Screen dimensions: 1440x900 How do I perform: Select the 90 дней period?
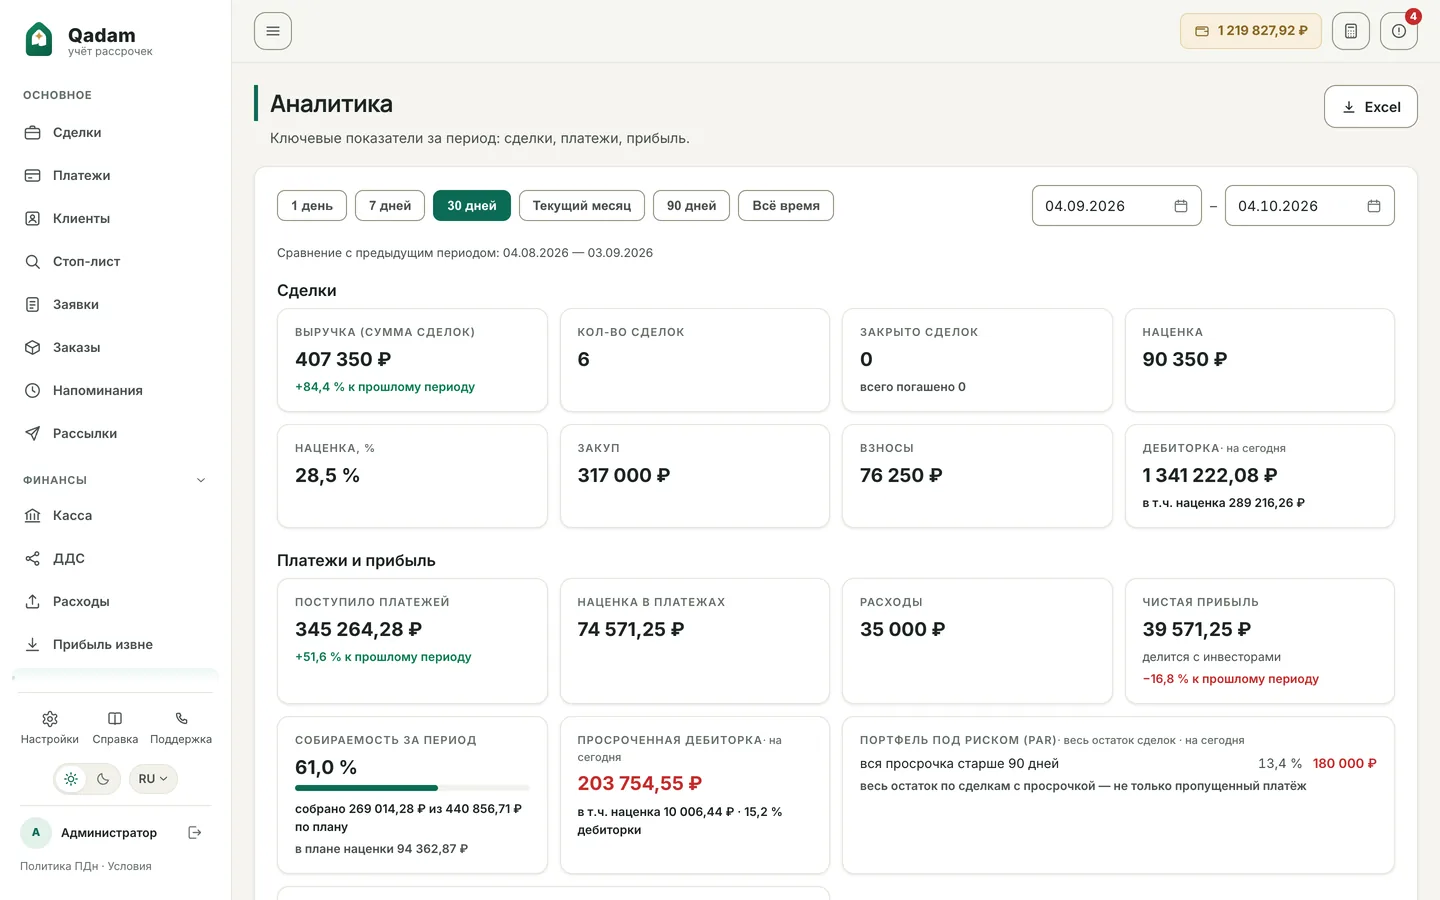(692, 206)
